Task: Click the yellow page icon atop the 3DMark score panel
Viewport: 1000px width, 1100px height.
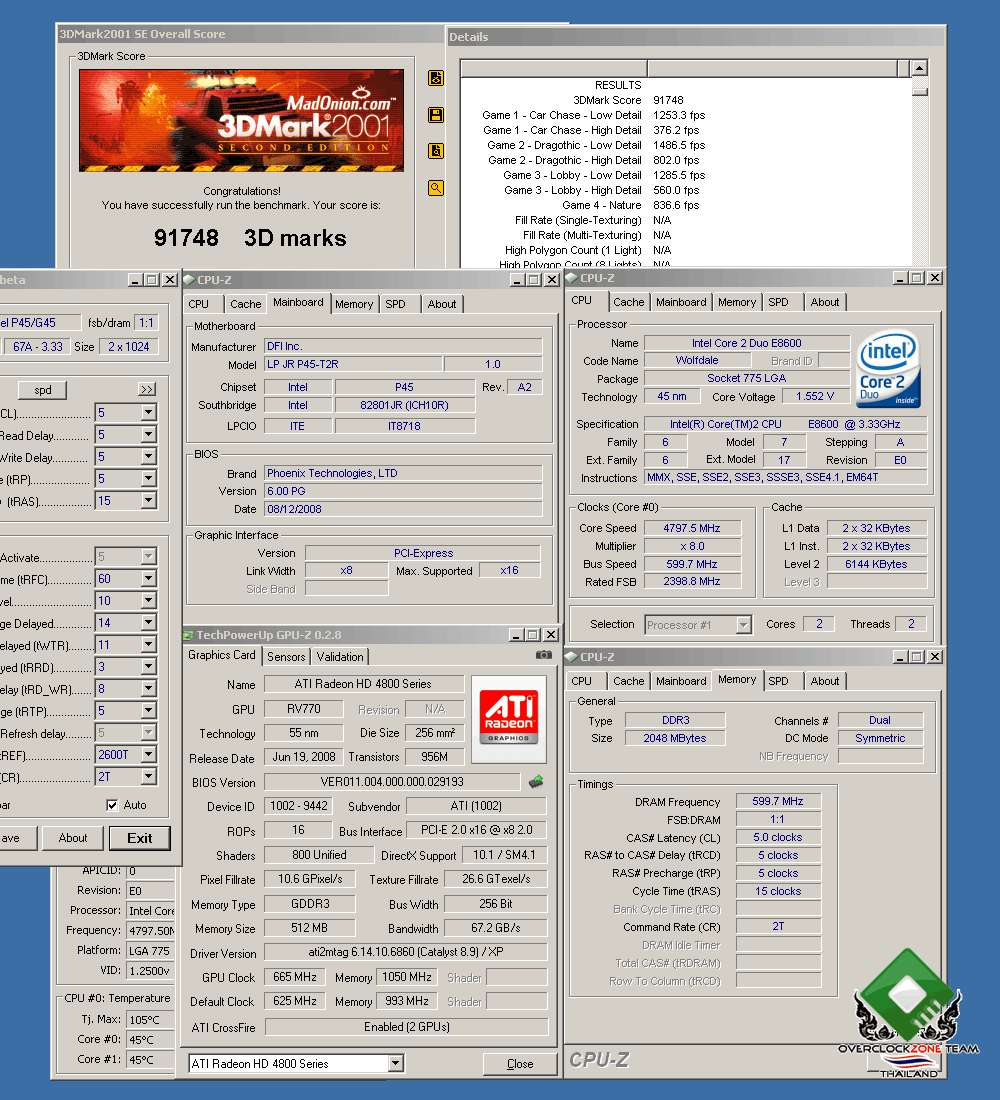Action: 436,78
